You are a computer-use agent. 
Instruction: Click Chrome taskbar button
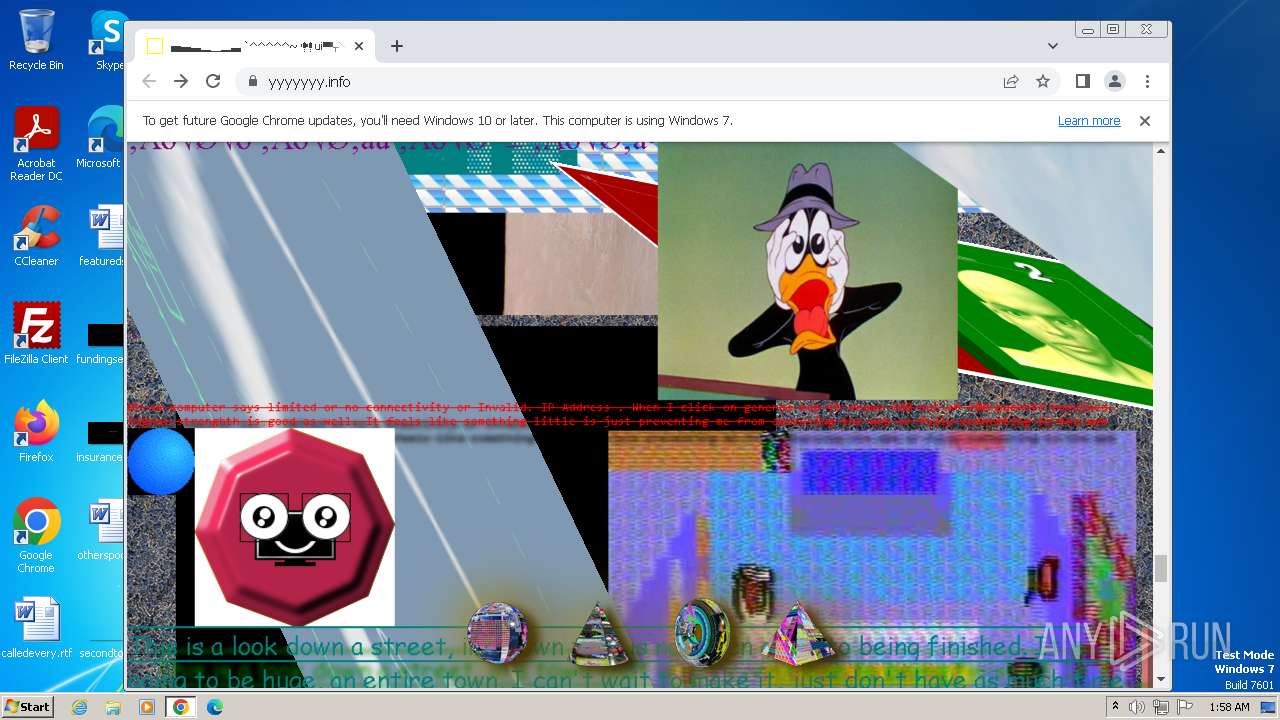coord(181,707)
